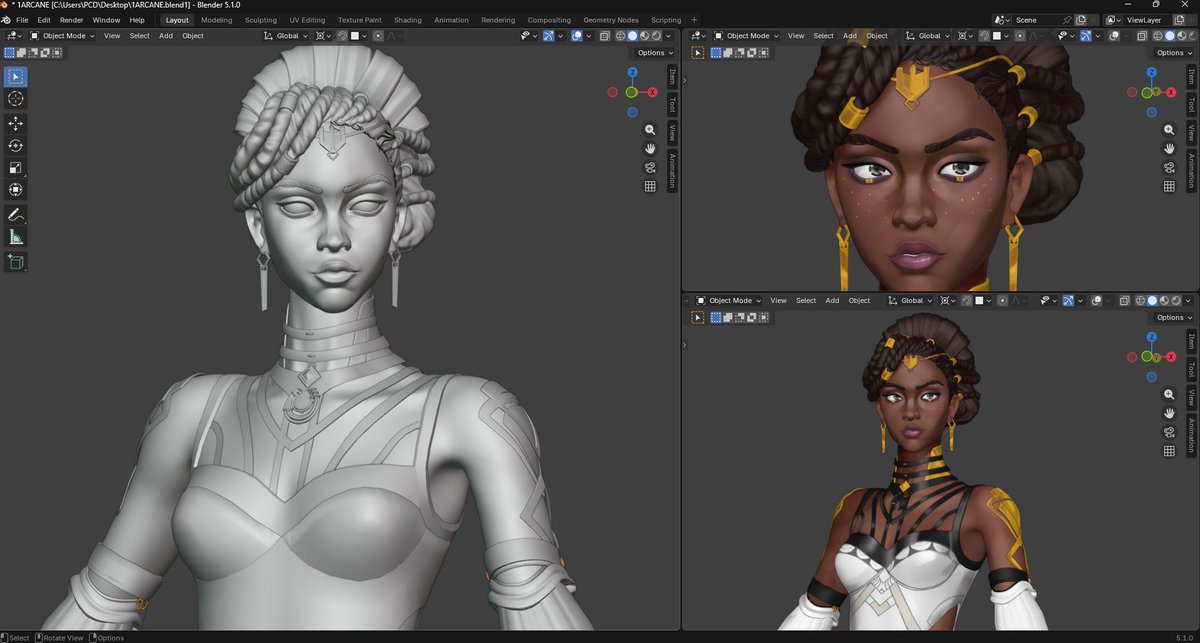The image size is (1200, 643).
Task: Open the Window menu
Action: pos(106,20)
